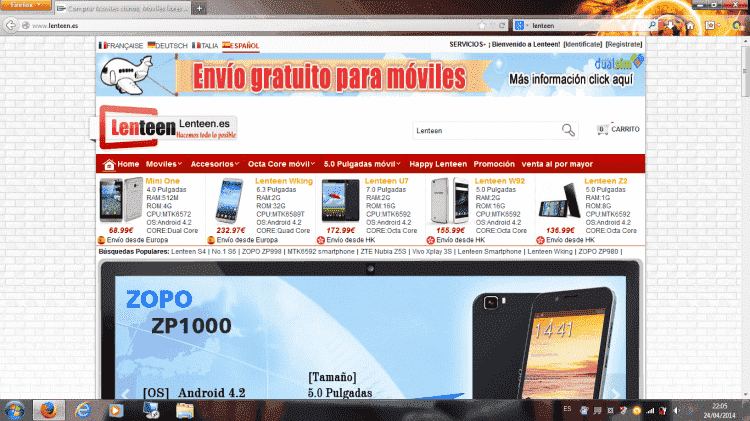
Task: Click the Firefox taskbar icon
Action: [48, 410]
